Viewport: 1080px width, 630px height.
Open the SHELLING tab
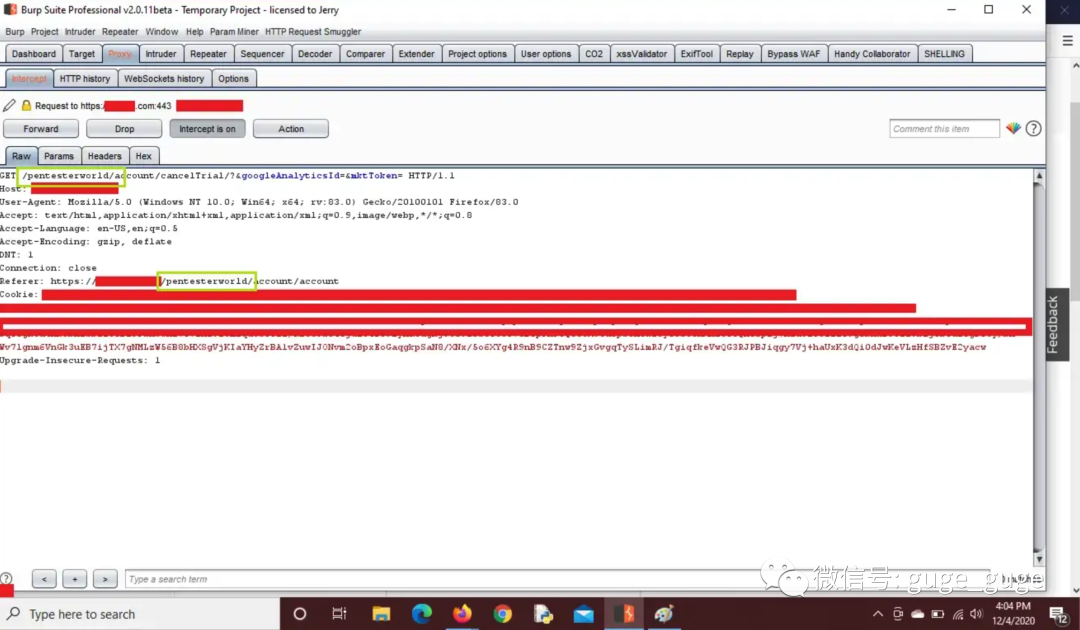(x=944, y=54)
